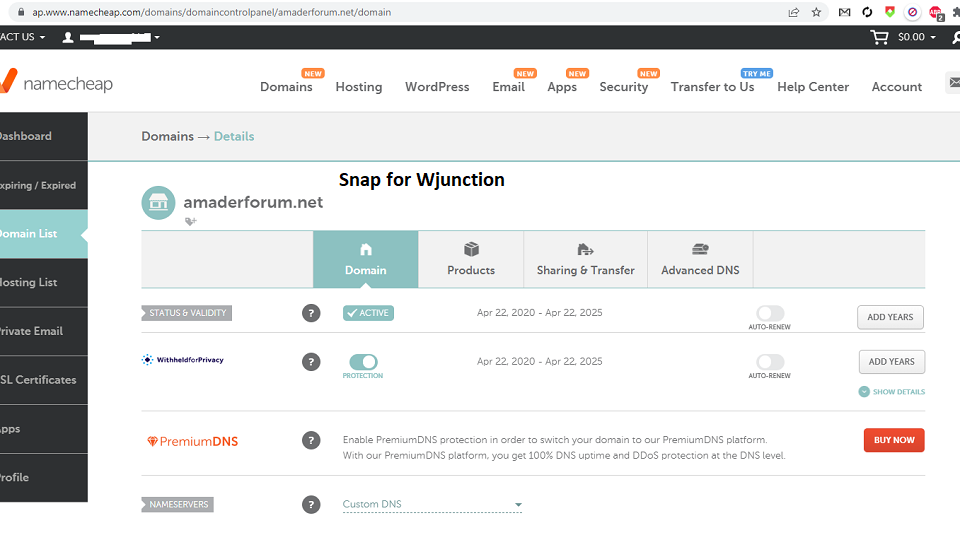The width and height of the screenshot is (960, 535).
Task: Open SSL Certificates in sidebar
Action: 43,380
